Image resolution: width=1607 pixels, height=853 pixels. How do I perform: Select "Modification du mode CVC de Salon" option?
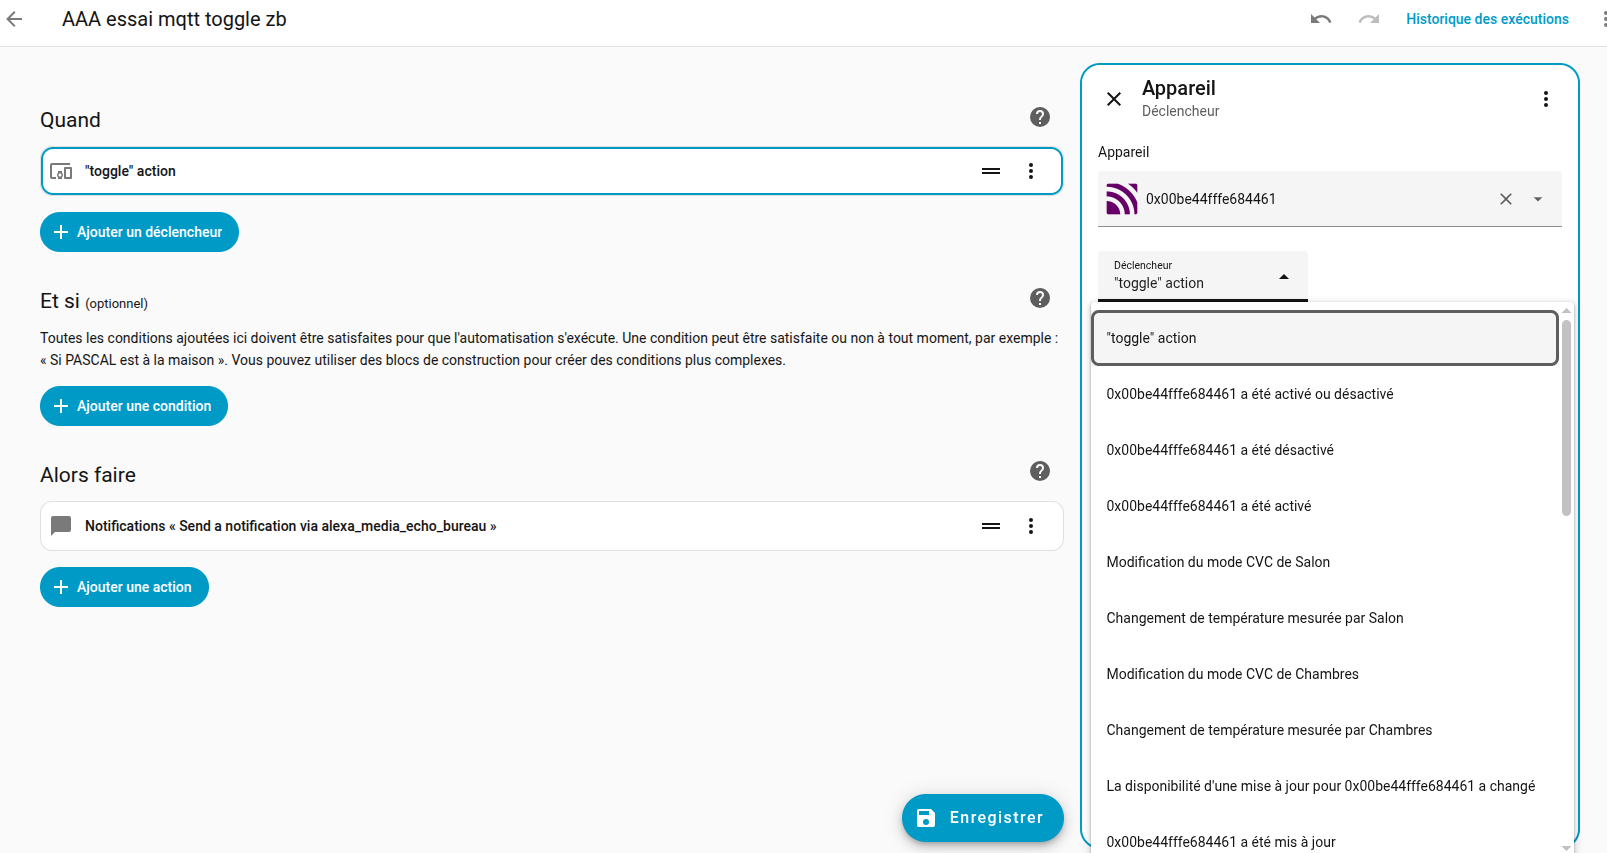pyautogui.click(x=1217, y=562)
